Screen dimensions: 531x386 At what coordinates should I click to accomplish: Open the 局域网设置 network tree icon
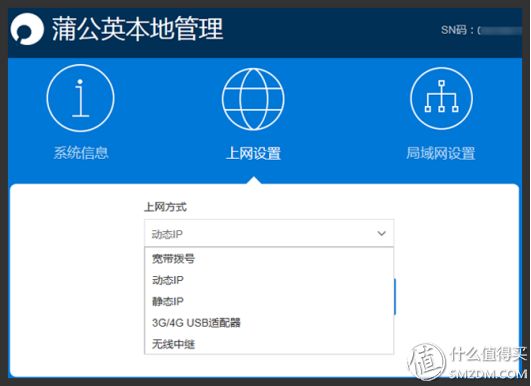[441, 98]
